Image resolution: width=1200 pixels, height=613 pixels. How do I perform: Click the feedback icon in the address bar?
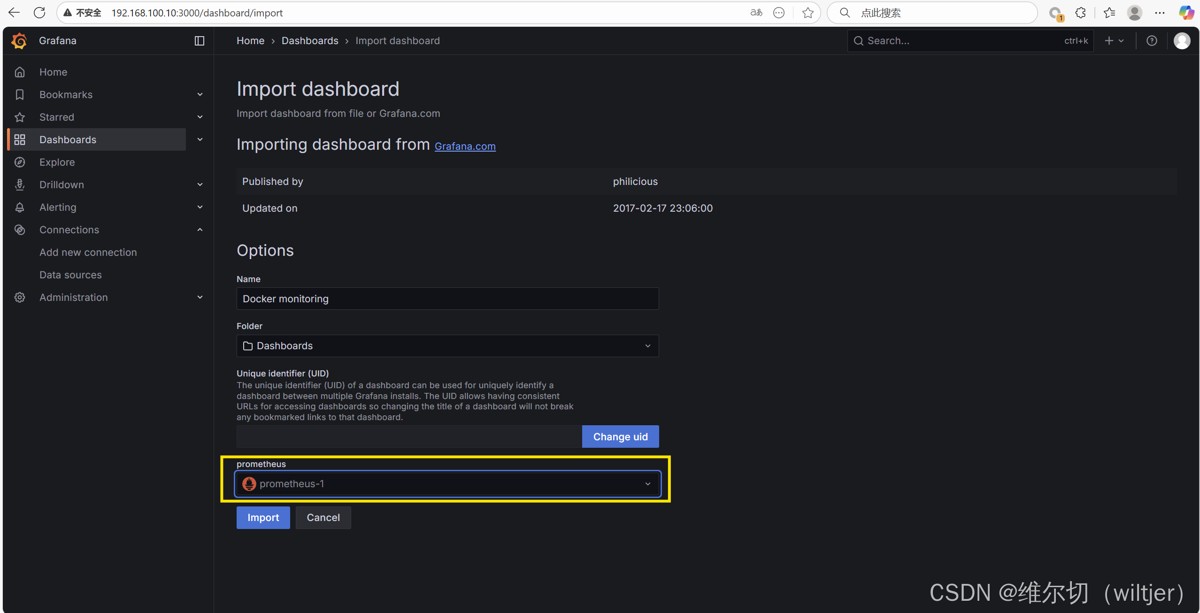[x=779, y=13]
